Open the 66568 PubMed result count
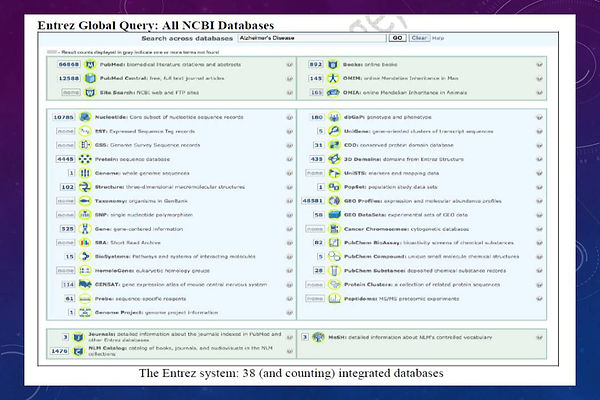 [x=69, y=64]
